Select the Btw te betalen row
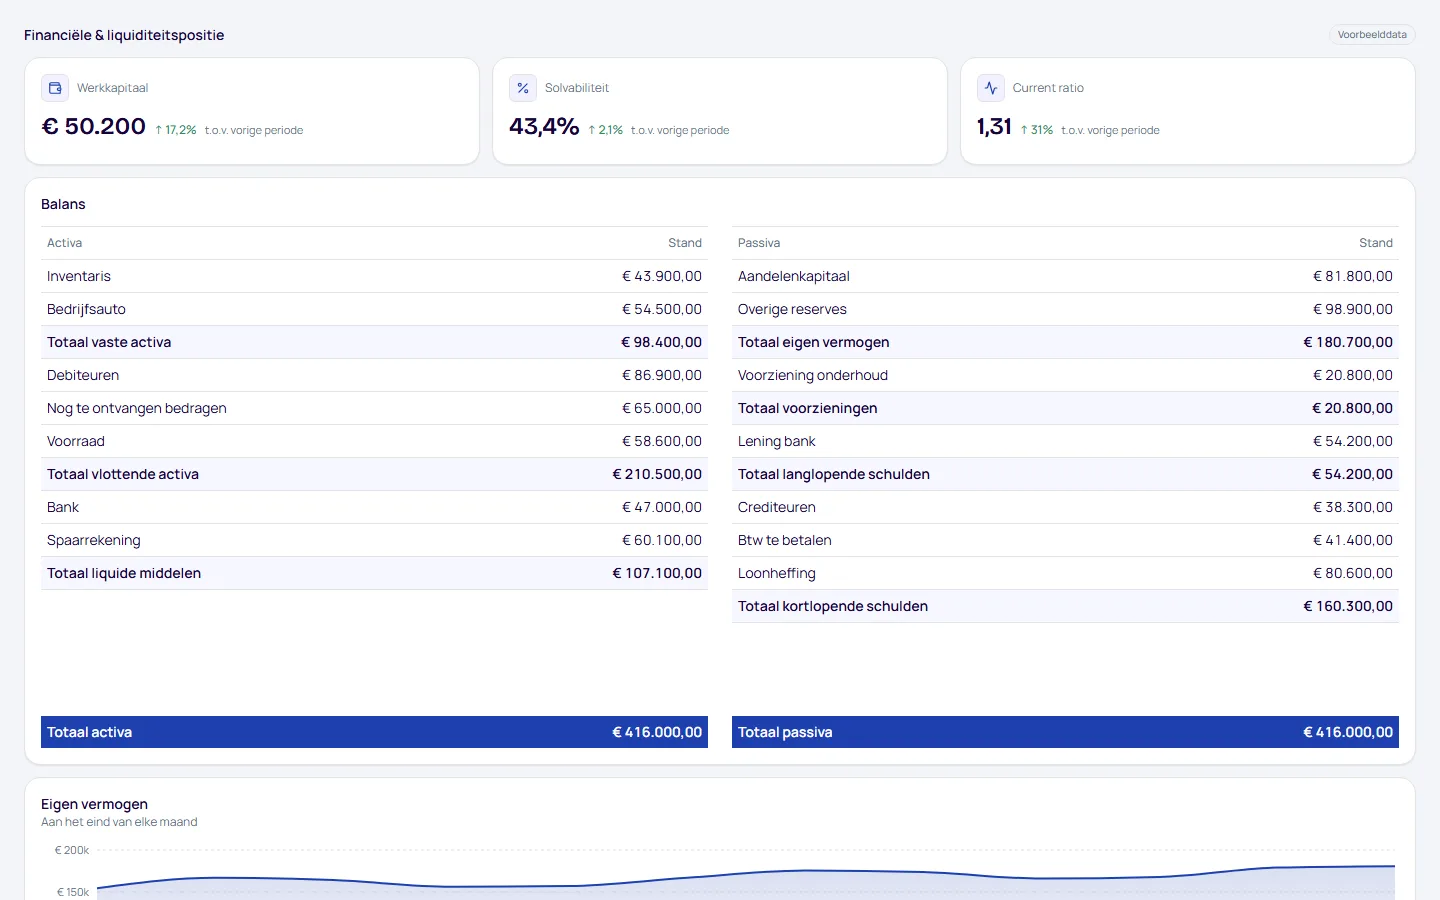1440x900 pixels. (x=1065, y=540)
